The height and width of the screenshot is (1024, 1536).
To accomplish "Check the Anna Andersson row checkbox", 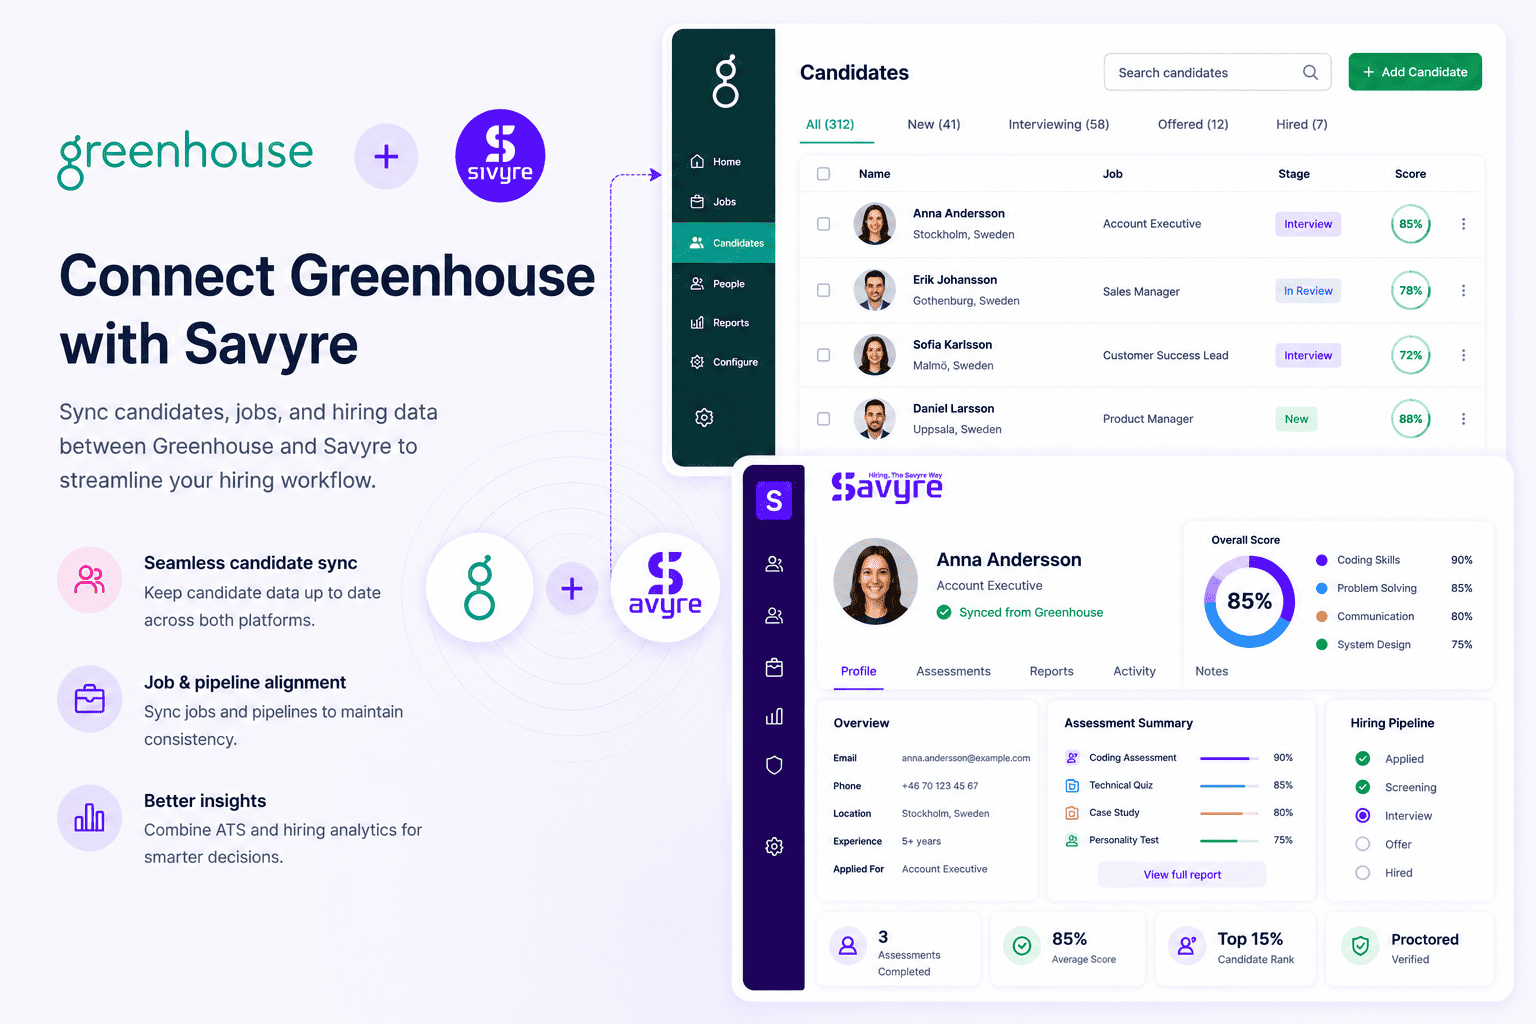I will point(824,224).
